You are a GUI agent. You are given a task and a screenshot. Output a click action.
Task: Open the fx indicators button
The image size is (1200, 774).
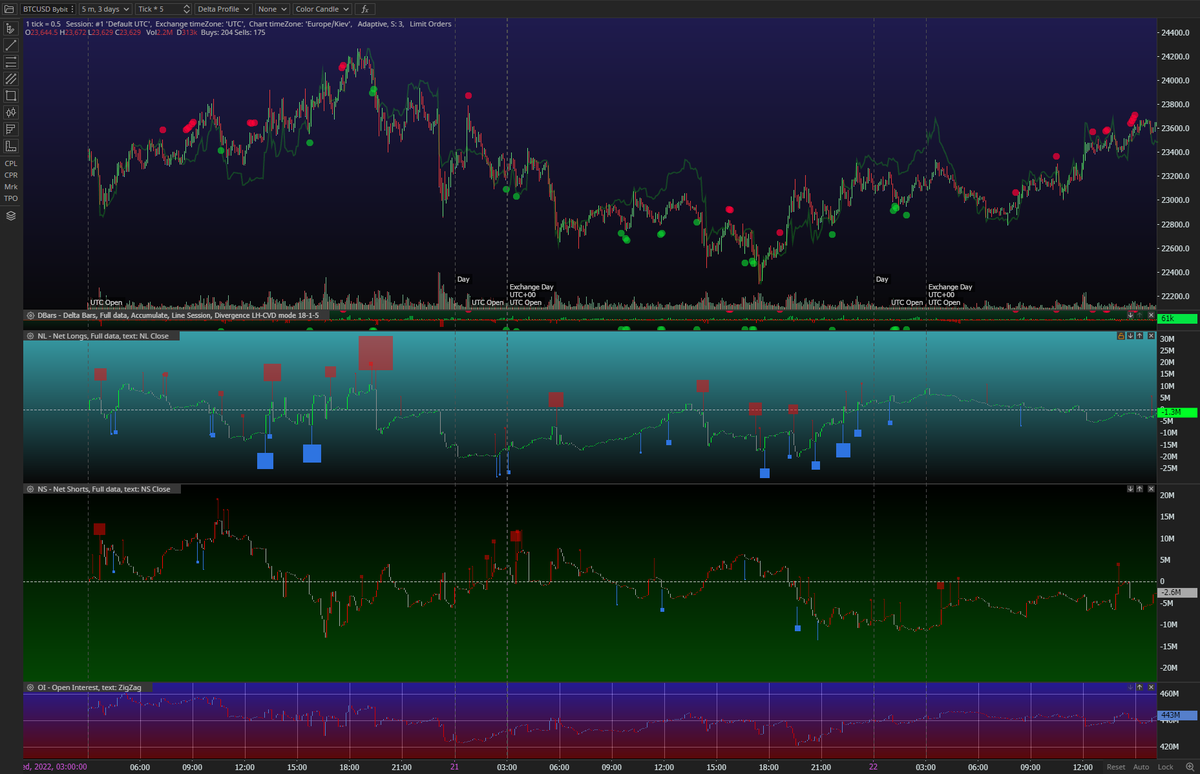pos(365,9)
